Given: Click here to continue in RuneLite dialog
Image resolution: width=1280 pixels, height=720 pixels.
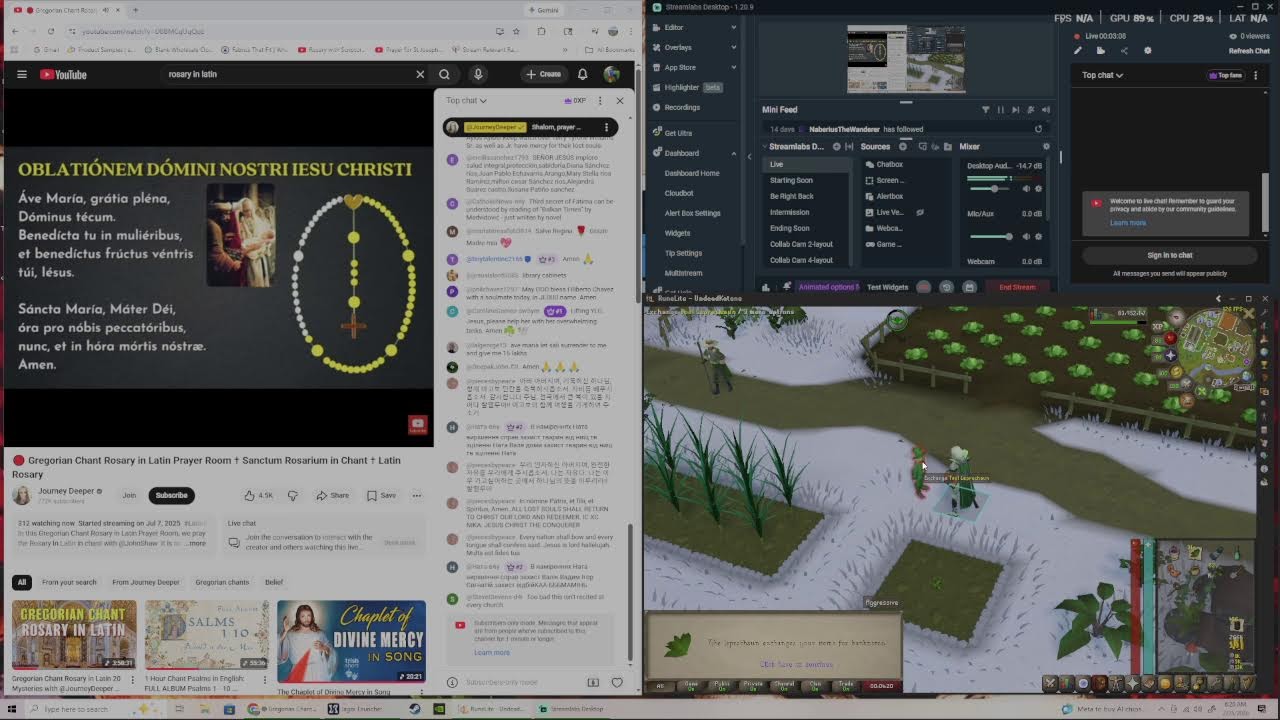Looking at the screenshot, I should click(x=796, y=664).
